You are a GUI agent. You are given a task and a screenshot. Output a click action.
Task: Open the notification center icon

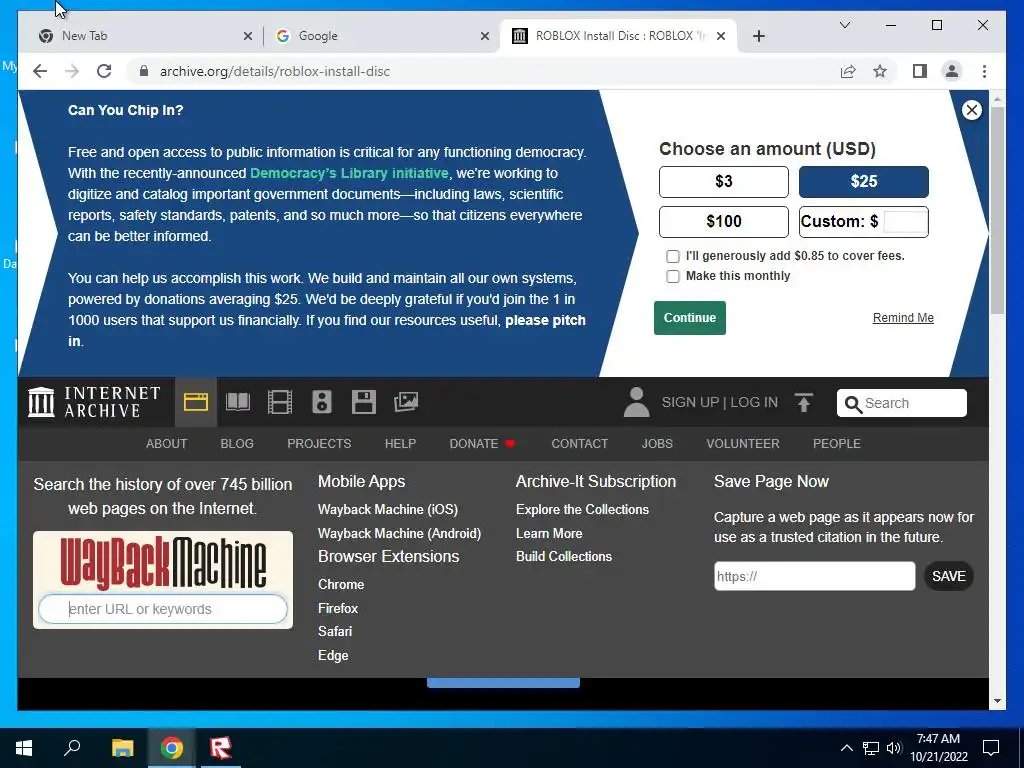pos(991,748)
